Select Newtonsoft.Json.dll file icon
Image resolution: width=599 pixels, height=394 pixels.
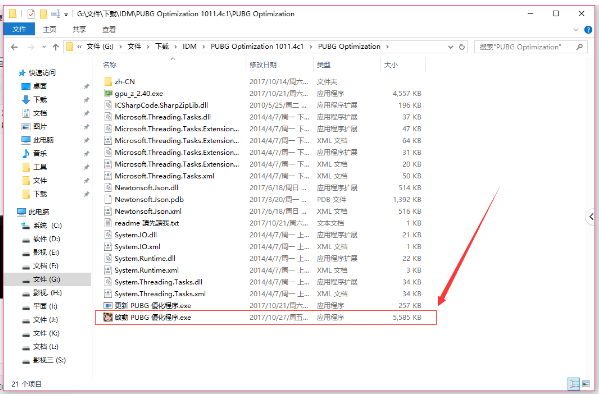(x=108, y=188)
